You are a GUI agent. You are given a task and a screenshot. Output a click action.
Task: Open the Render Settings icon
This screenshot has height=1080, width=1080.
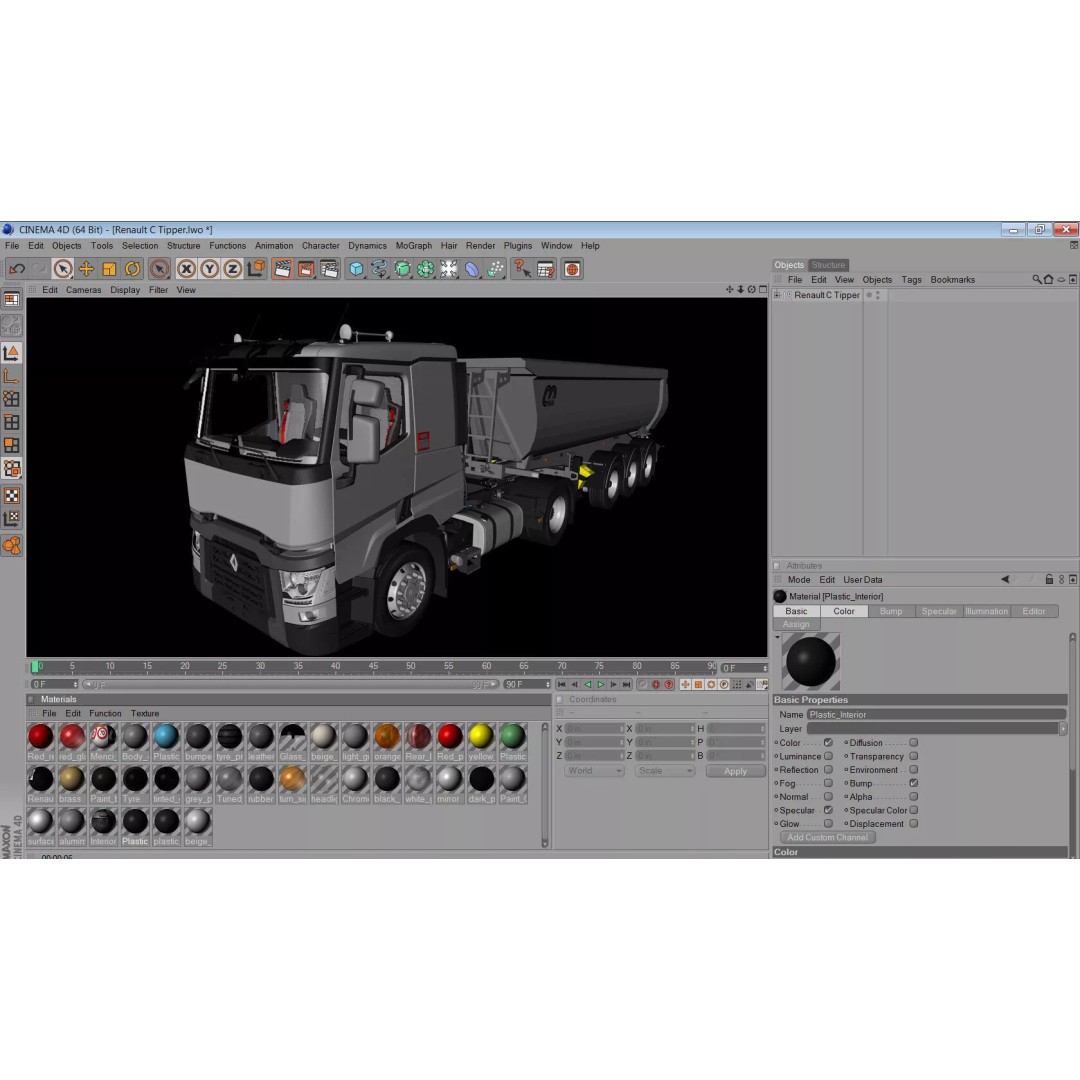pos(329,269)
